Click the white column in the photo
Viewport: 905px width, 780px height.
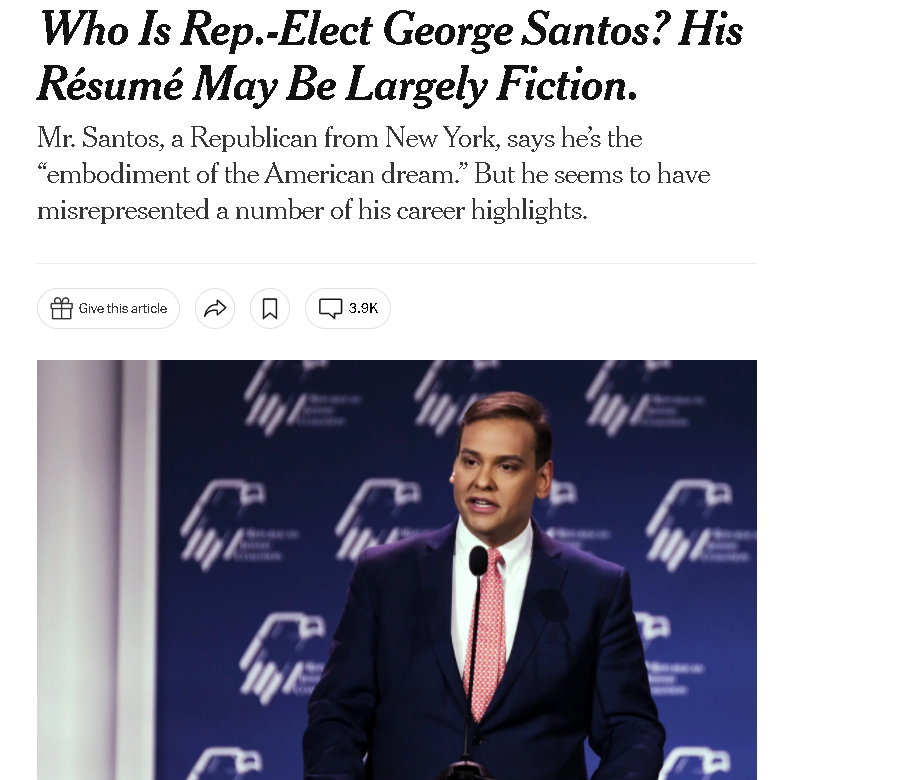[98, 570]
